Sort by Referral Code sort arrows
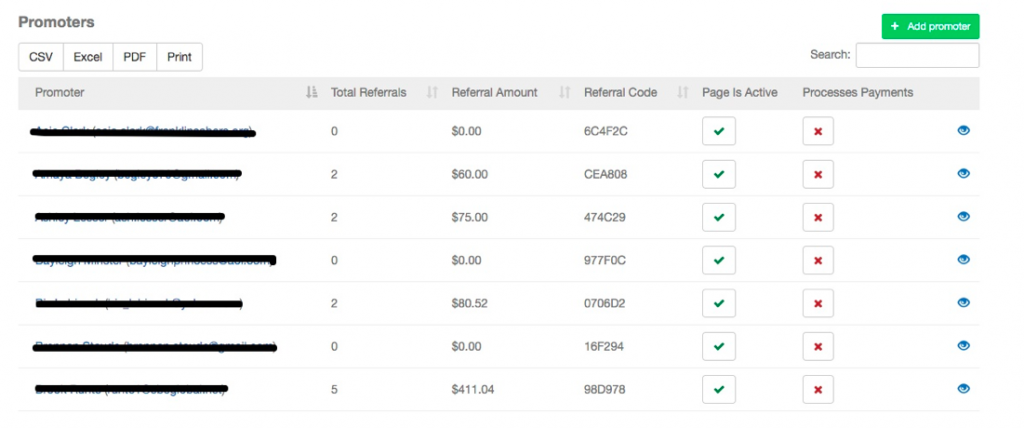This screenshot has height=428, width=1024. [x=683, y=93]
